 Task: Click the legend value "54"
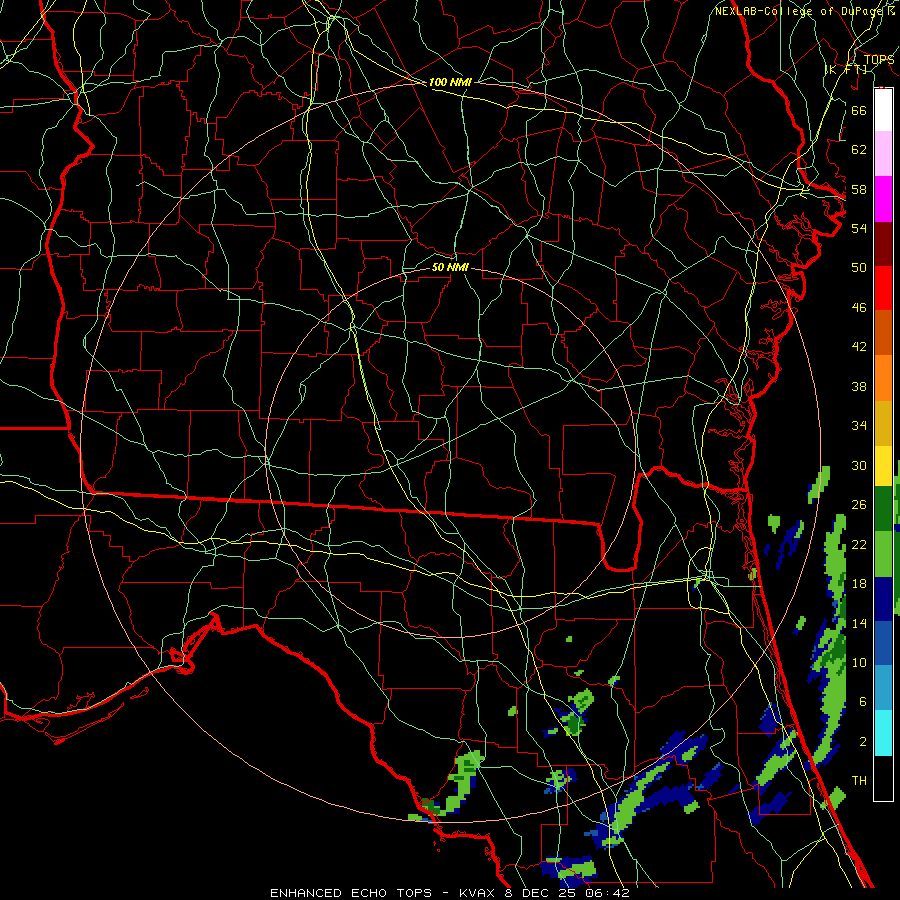[859, 228]
